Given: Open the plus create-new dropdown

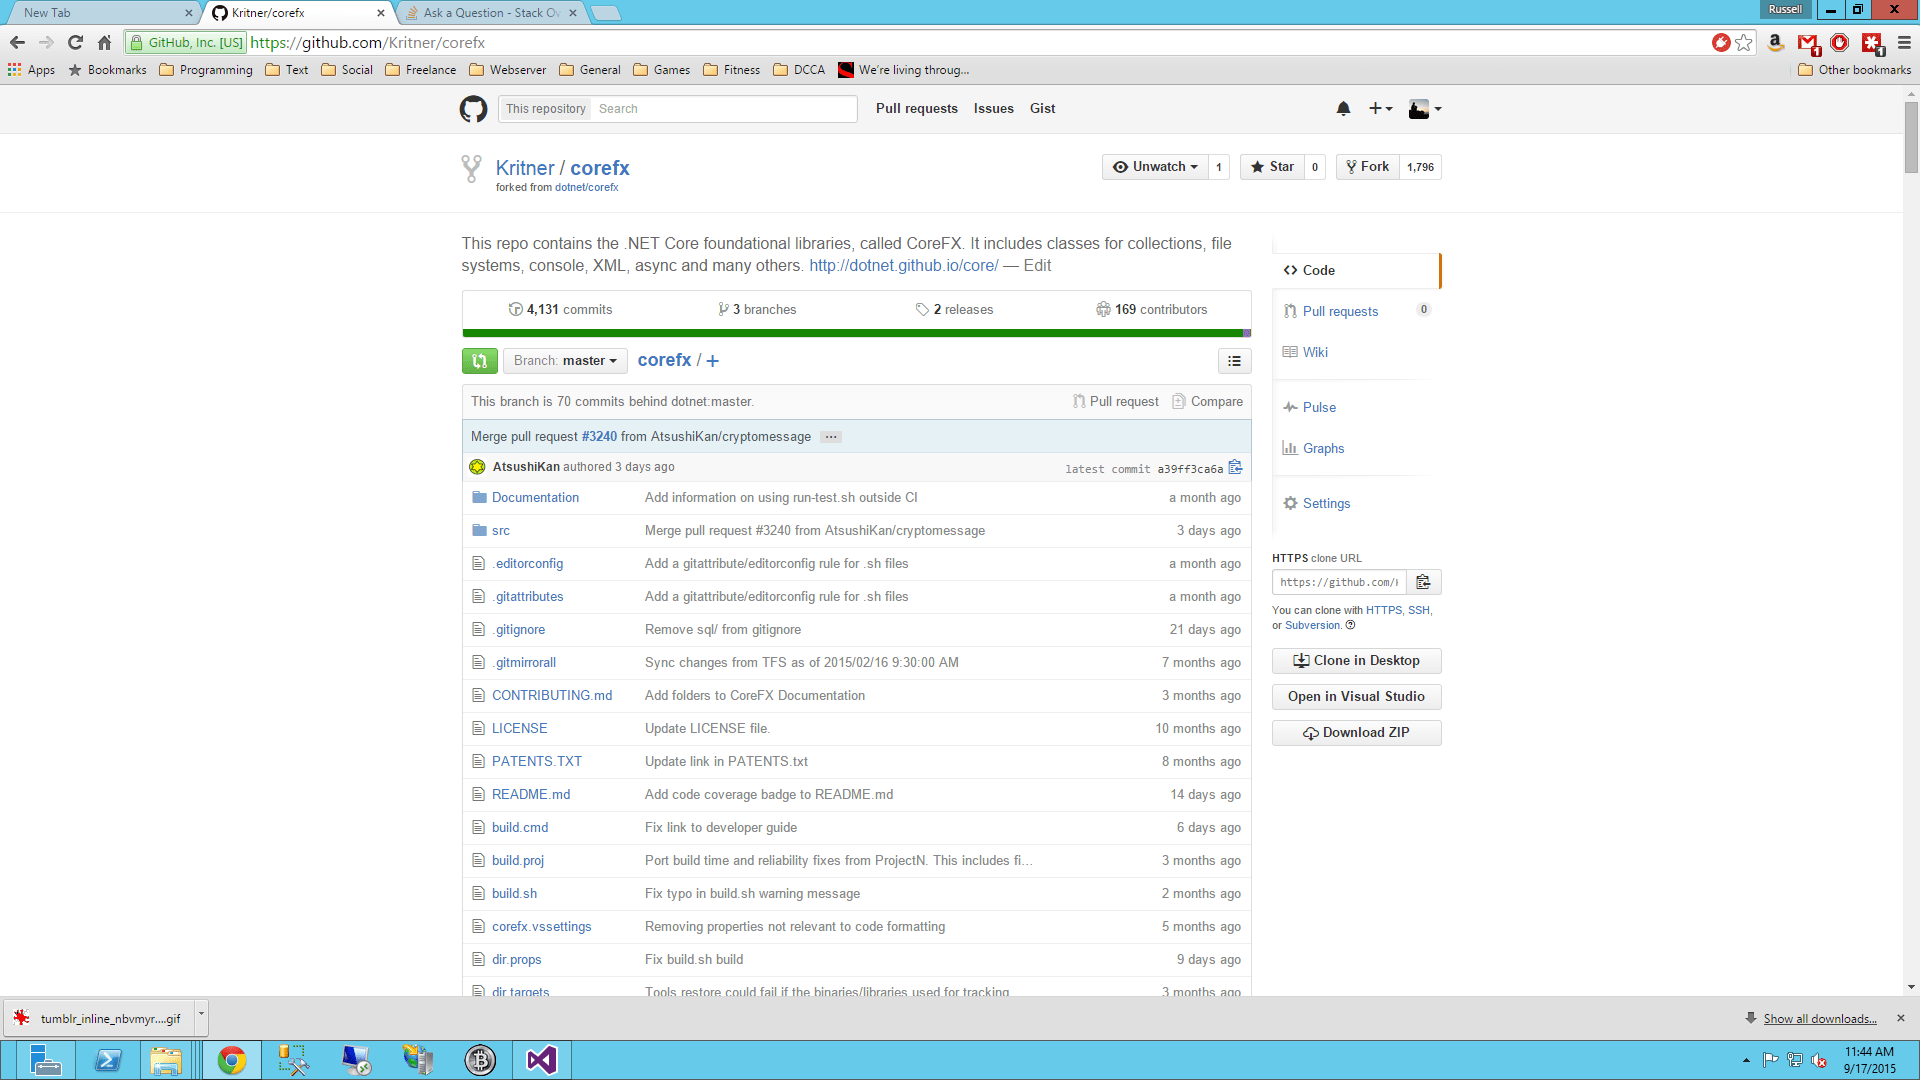Looking at the screenshot, I should 1380,109.
